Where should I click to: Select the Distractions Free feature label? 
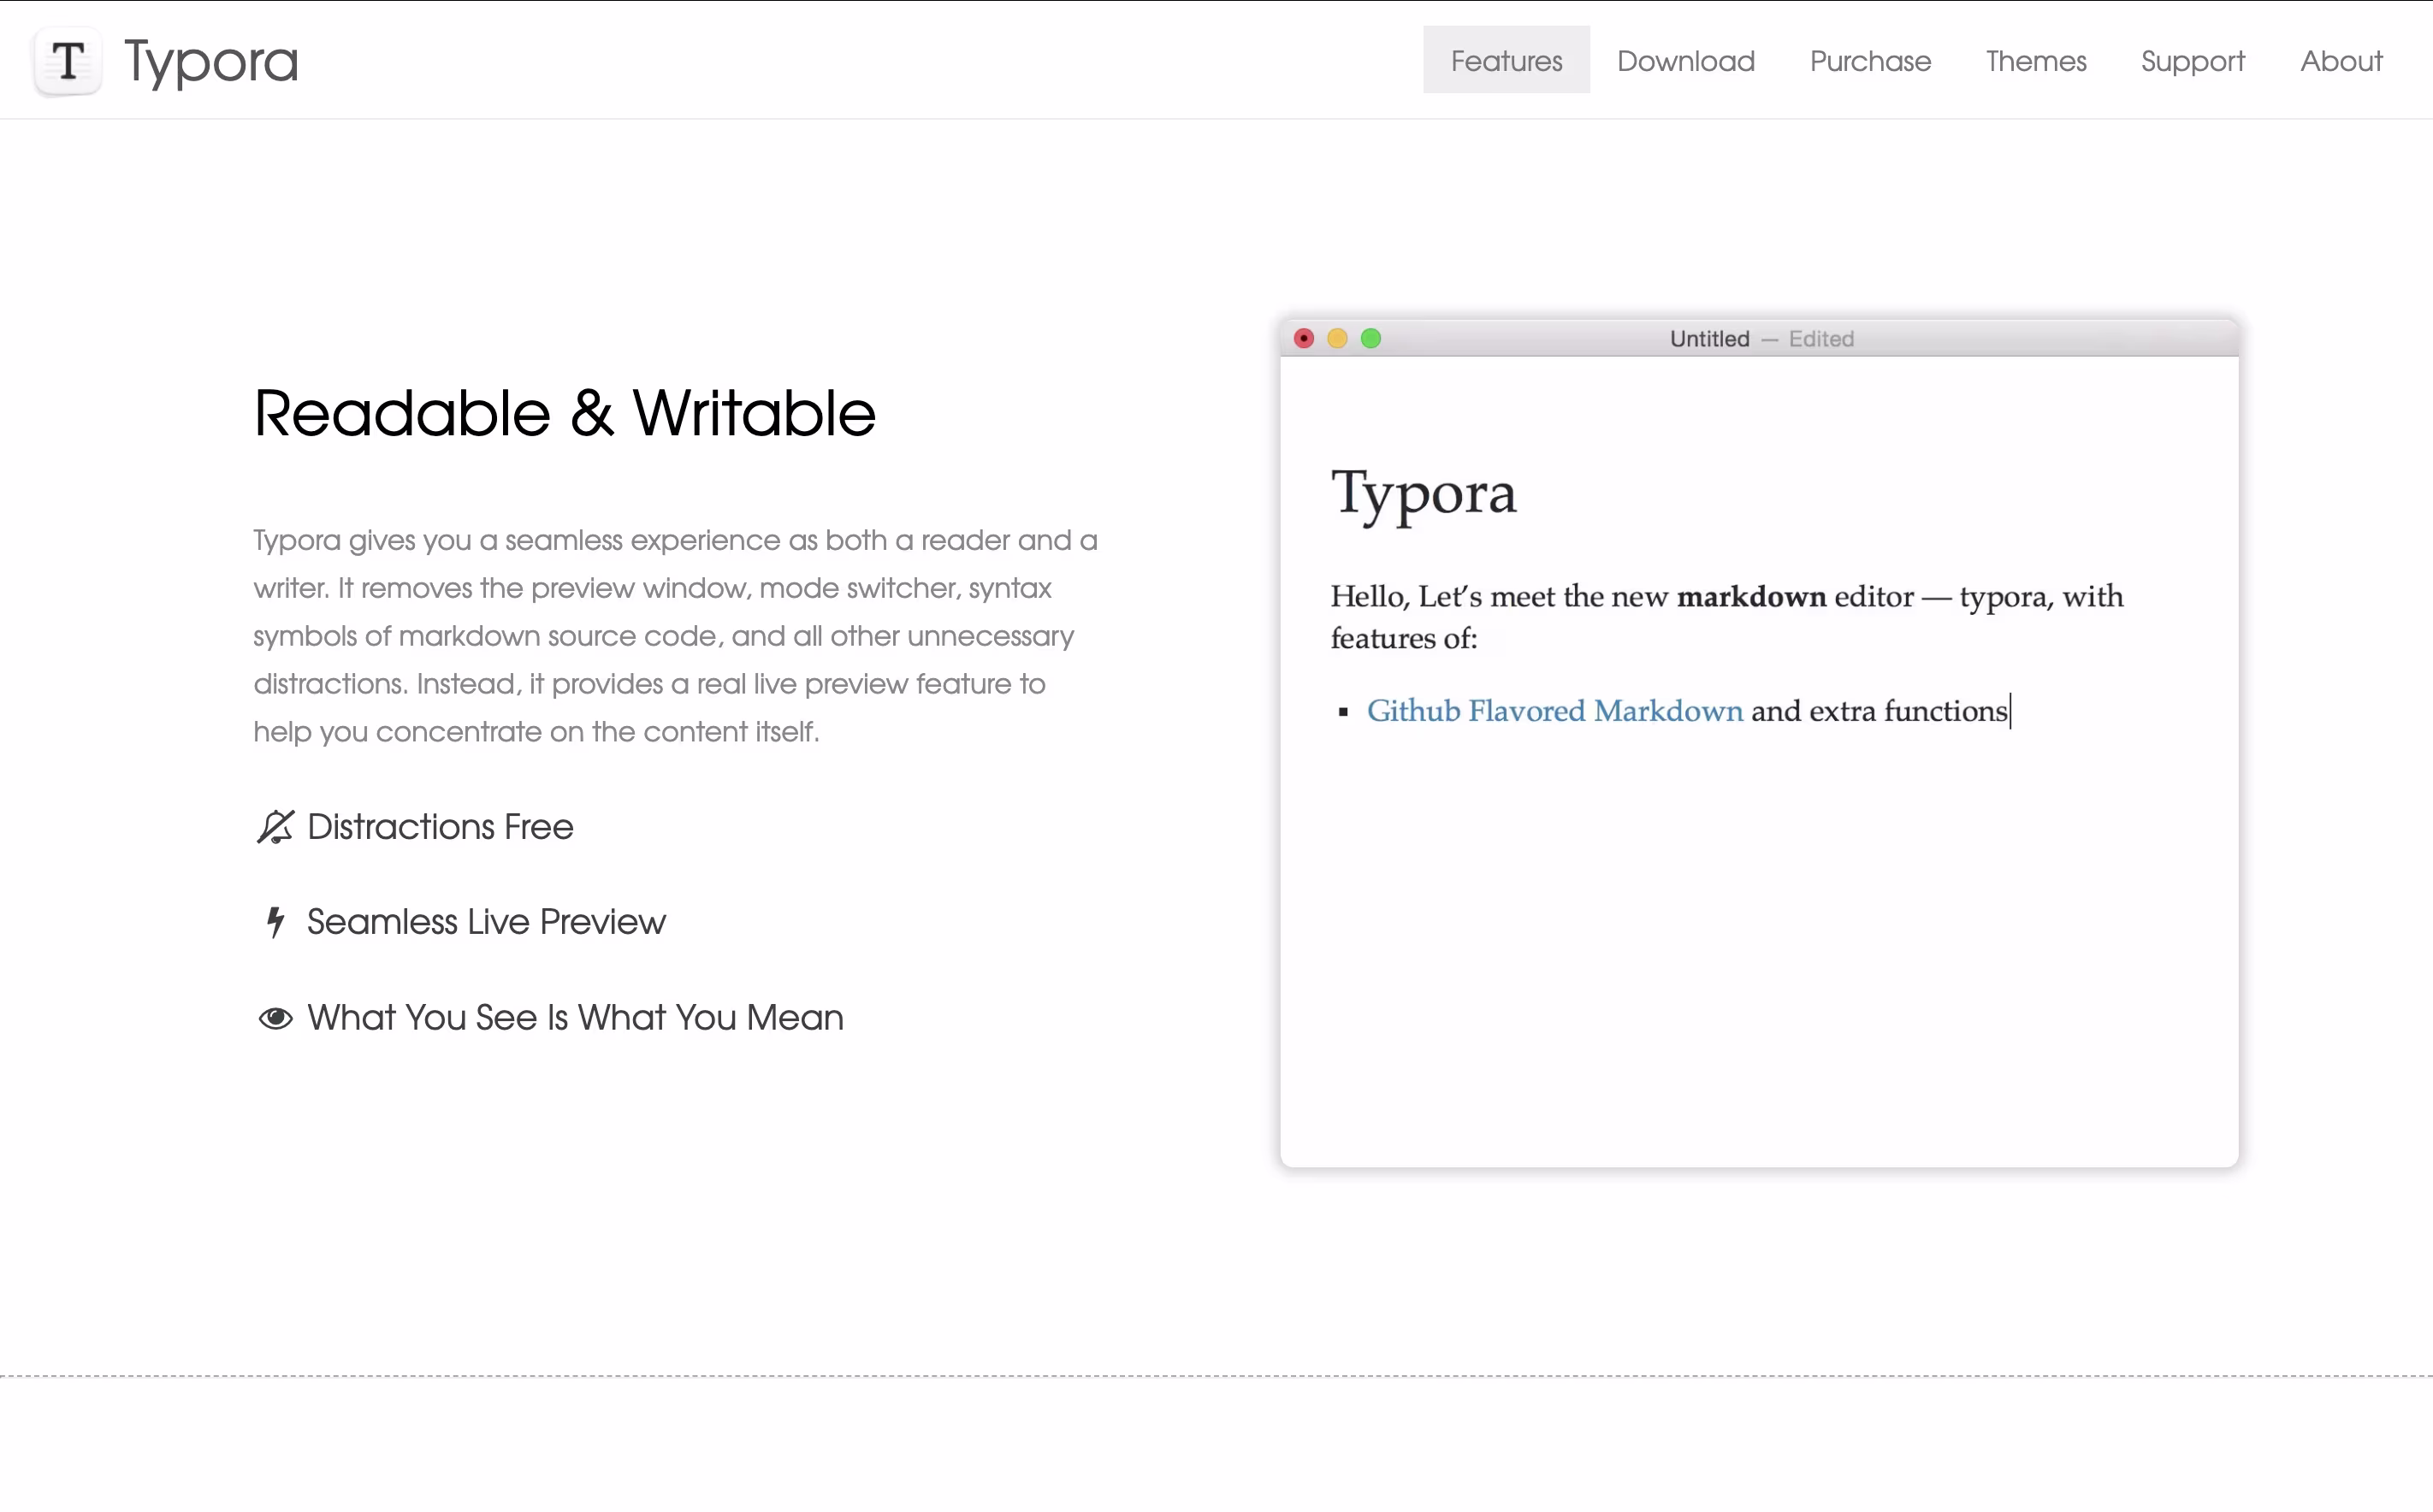(x=440, y=827)
